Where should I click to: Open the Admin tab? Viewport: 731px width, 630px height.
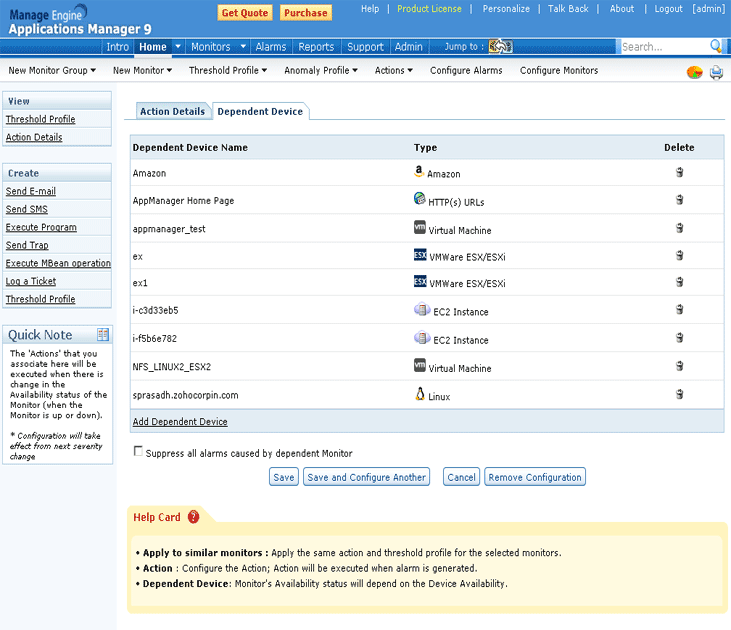[408, 47]
